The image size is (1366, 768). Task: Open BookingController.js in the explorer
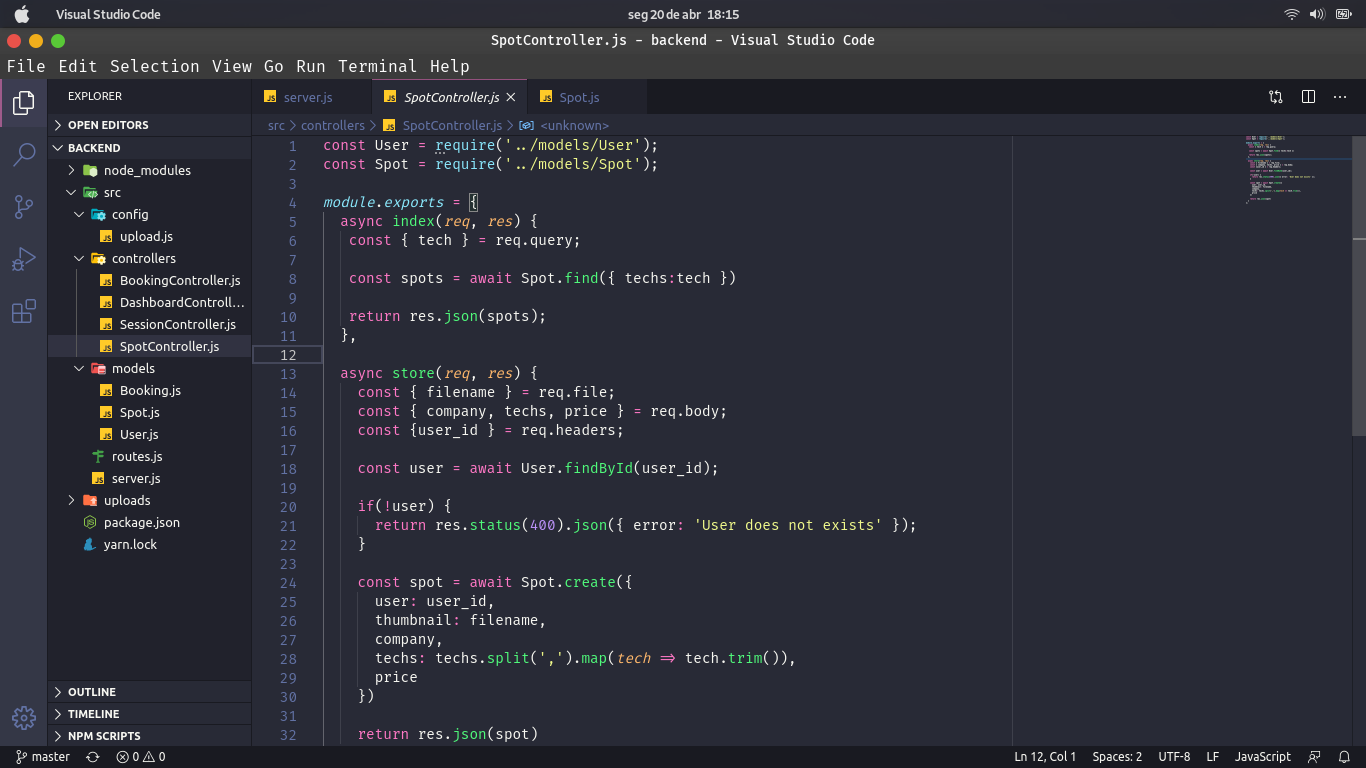(x=150, y=280)
